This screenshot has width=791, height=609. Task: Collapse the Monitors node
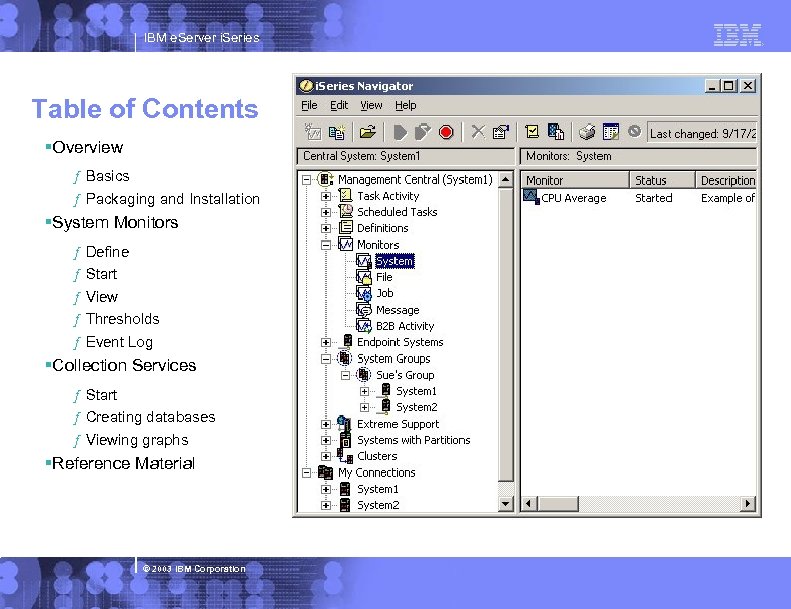pos(326,245)
